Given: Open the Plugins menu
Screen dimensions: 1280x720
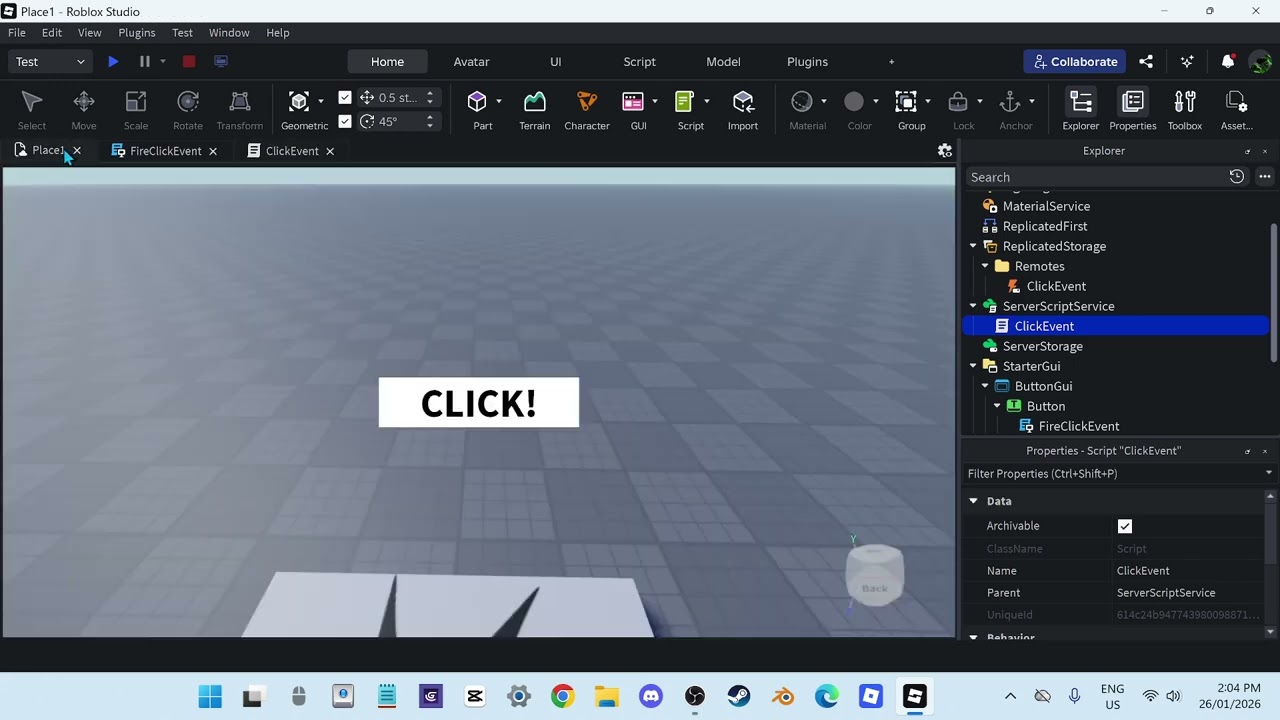Looking at the screenshot, I should coord(137,33).
